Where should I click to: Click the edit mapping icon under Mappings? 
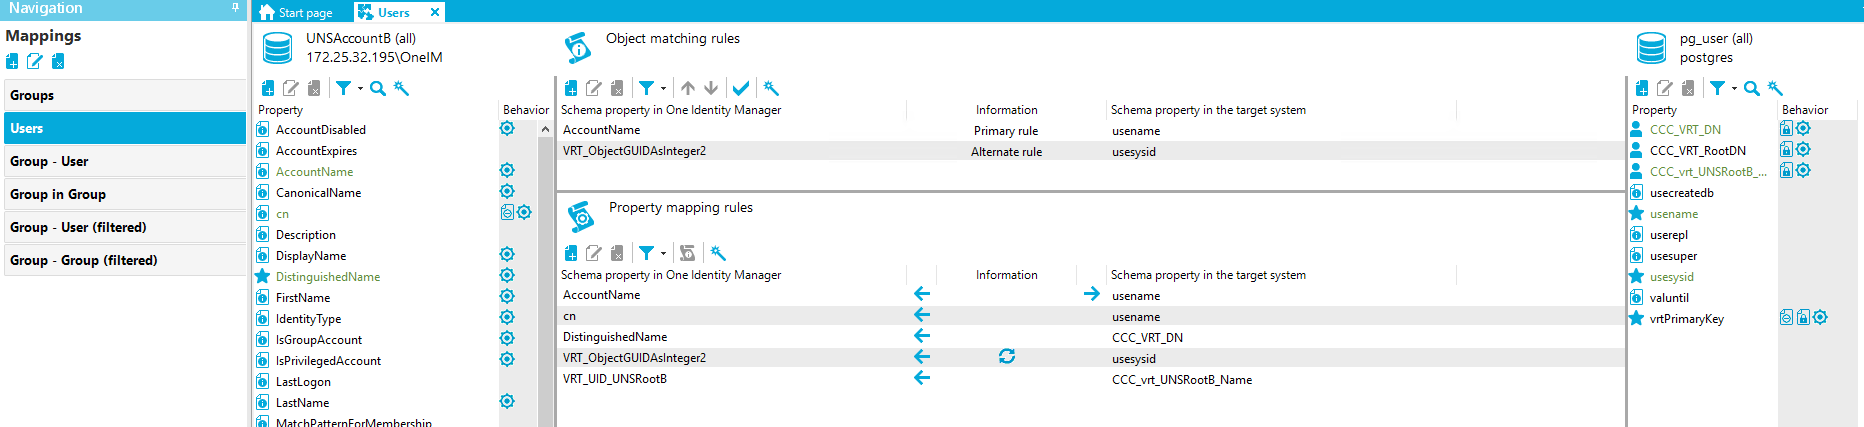pyautogui.click(x=35, y=62)
